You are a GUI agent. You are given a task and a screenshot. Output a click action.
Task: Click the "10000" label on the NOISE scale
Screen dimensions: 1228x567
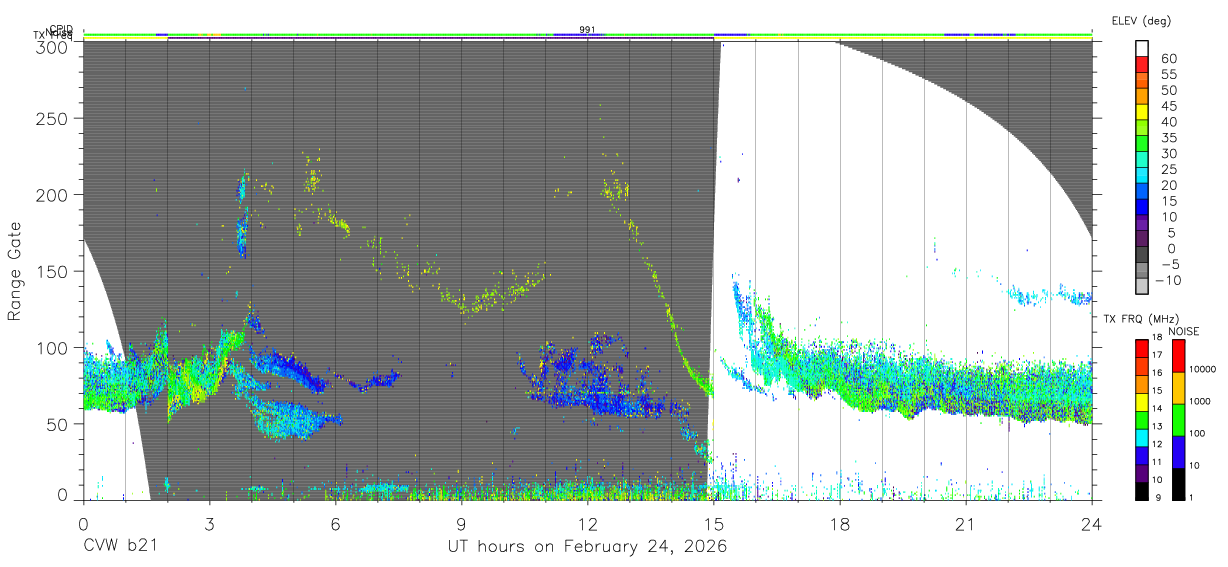[1203, 369]
